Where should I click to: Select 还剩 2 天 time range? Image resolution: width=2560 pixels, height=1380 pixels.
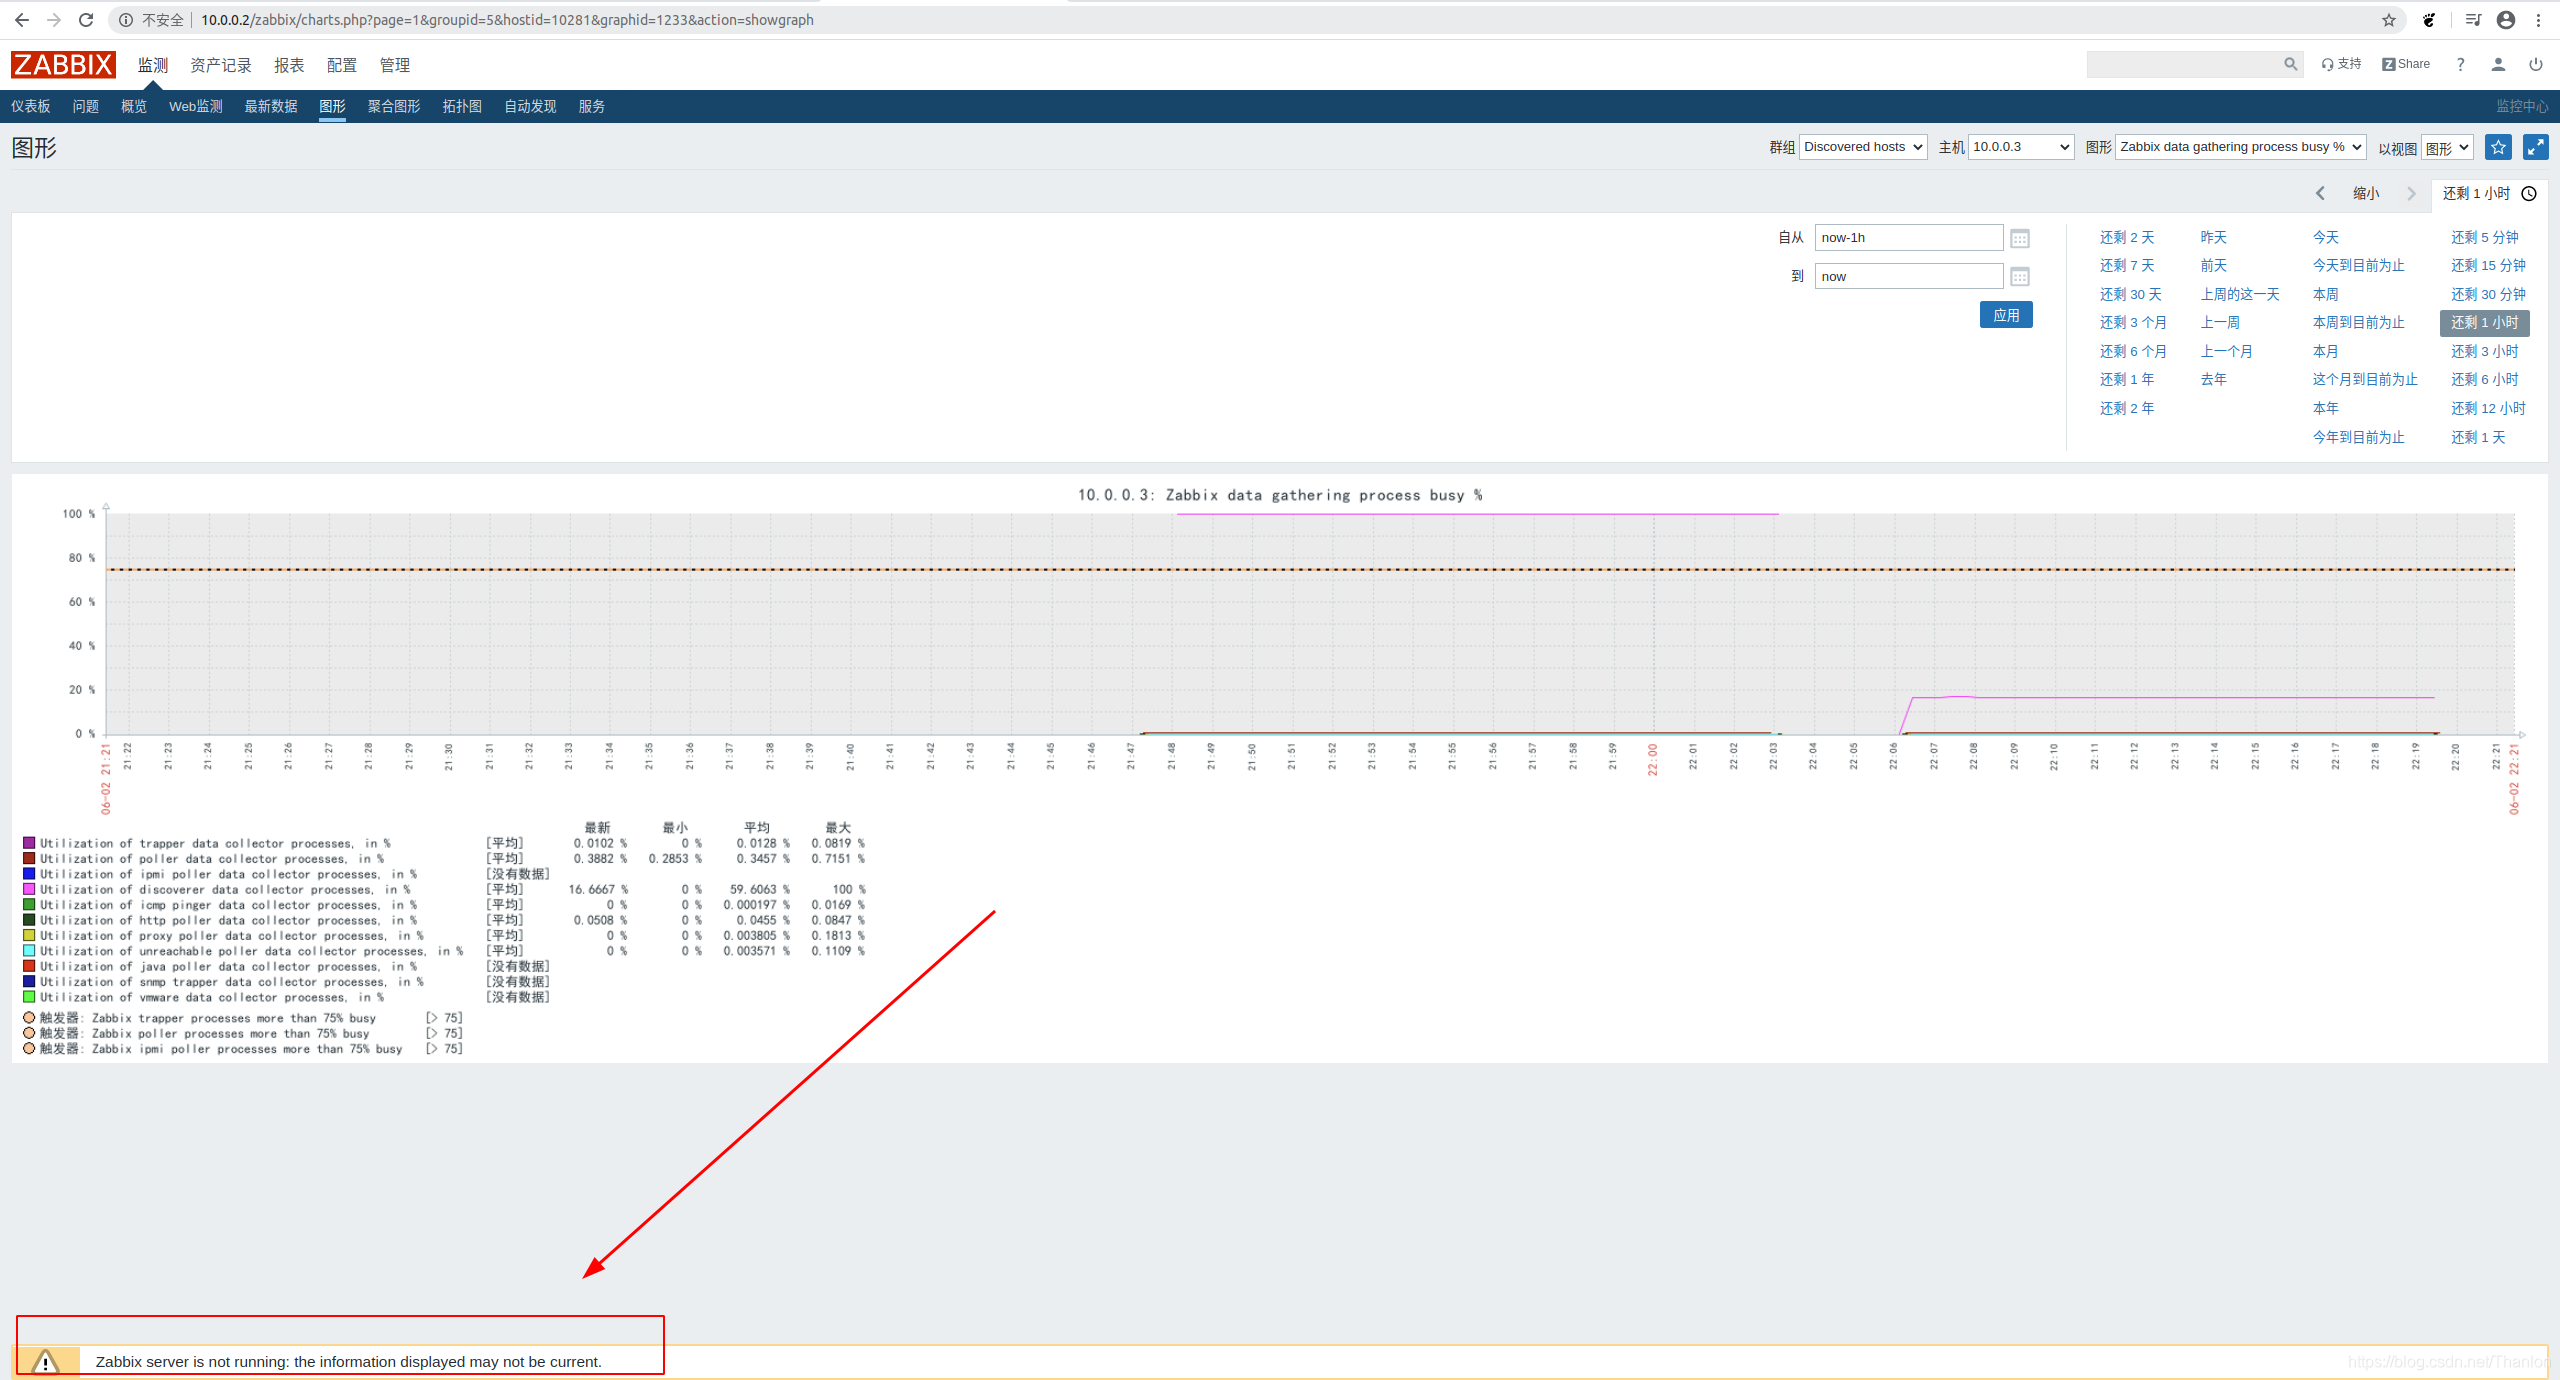coord(2127,238)
